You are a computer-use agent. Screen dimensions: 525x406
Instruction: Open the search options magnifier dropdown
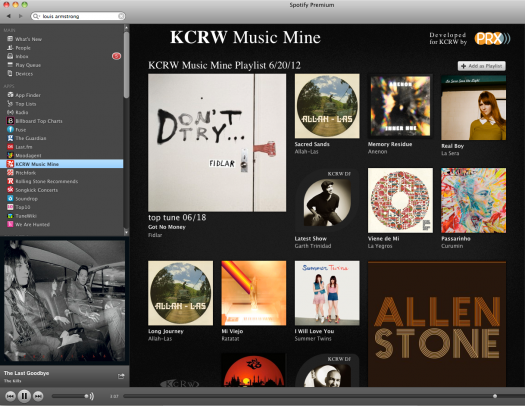point(36,16)
